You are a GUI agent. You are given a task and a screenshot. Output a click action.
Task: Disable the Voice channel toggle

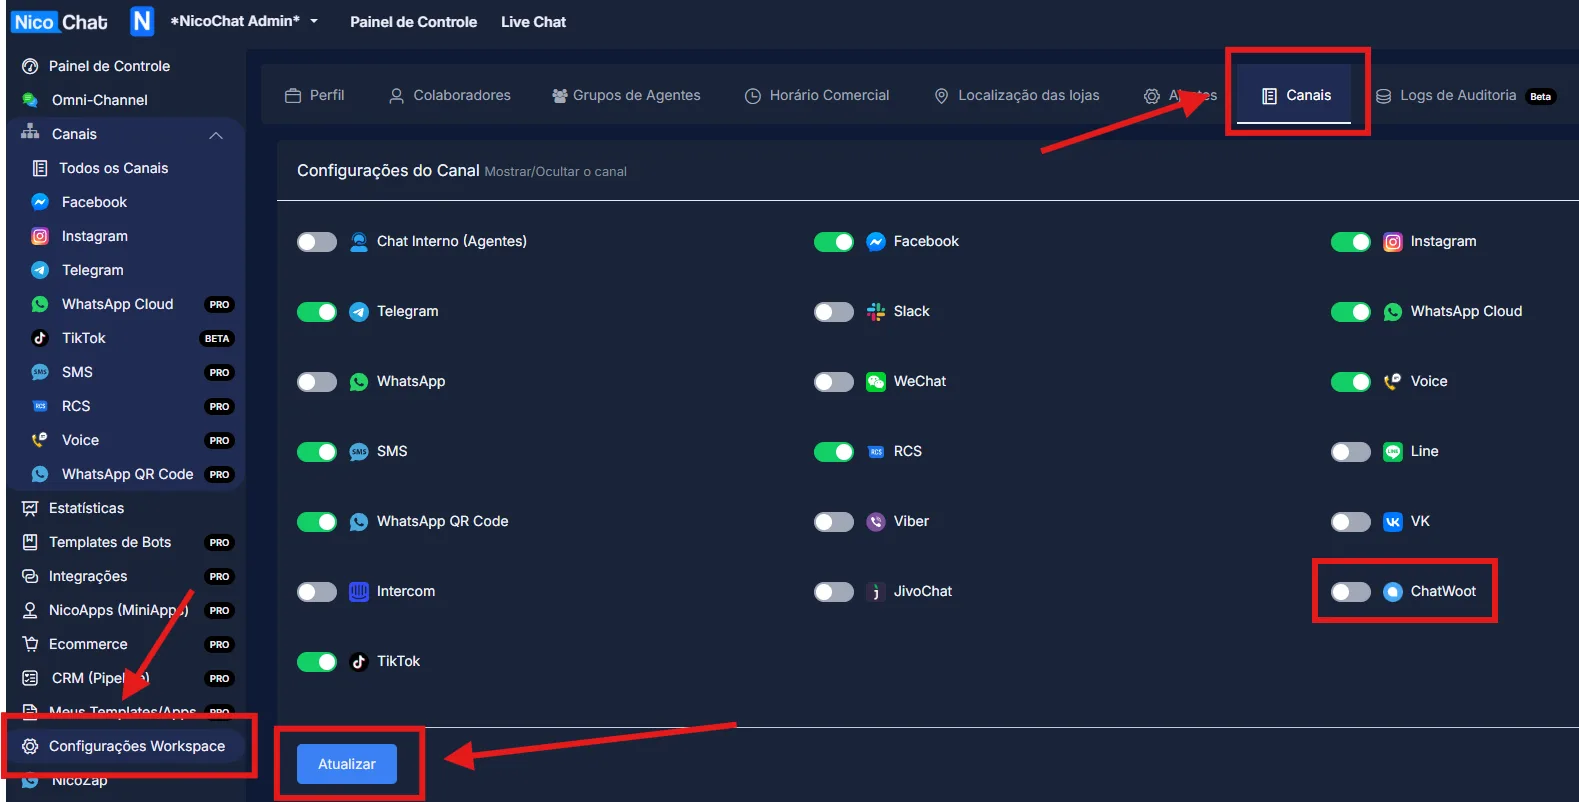pos(1351,382)
